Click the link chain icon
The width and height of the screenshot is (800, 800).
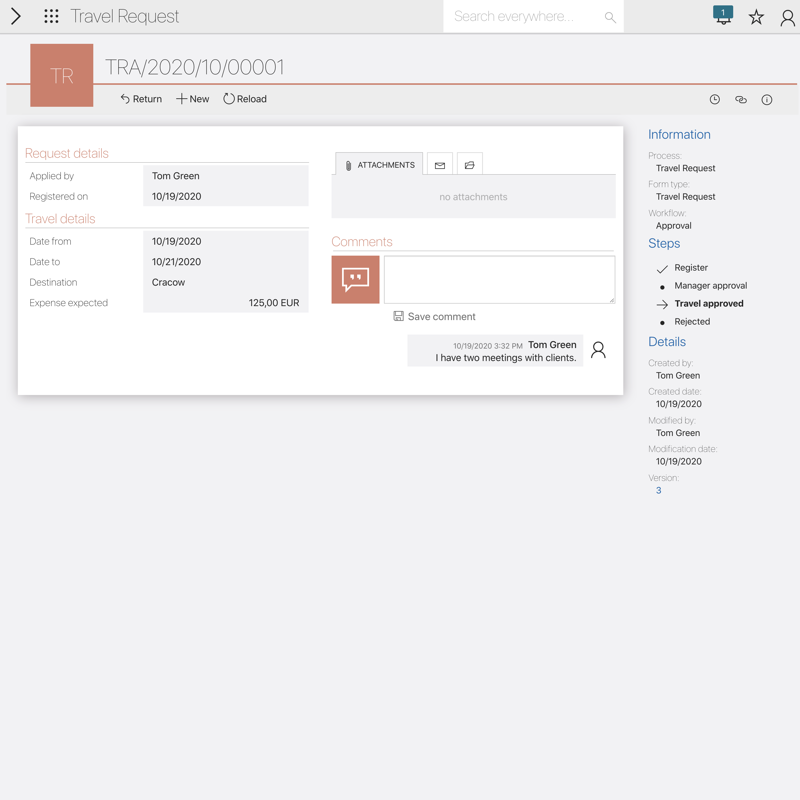click(741, 100)
